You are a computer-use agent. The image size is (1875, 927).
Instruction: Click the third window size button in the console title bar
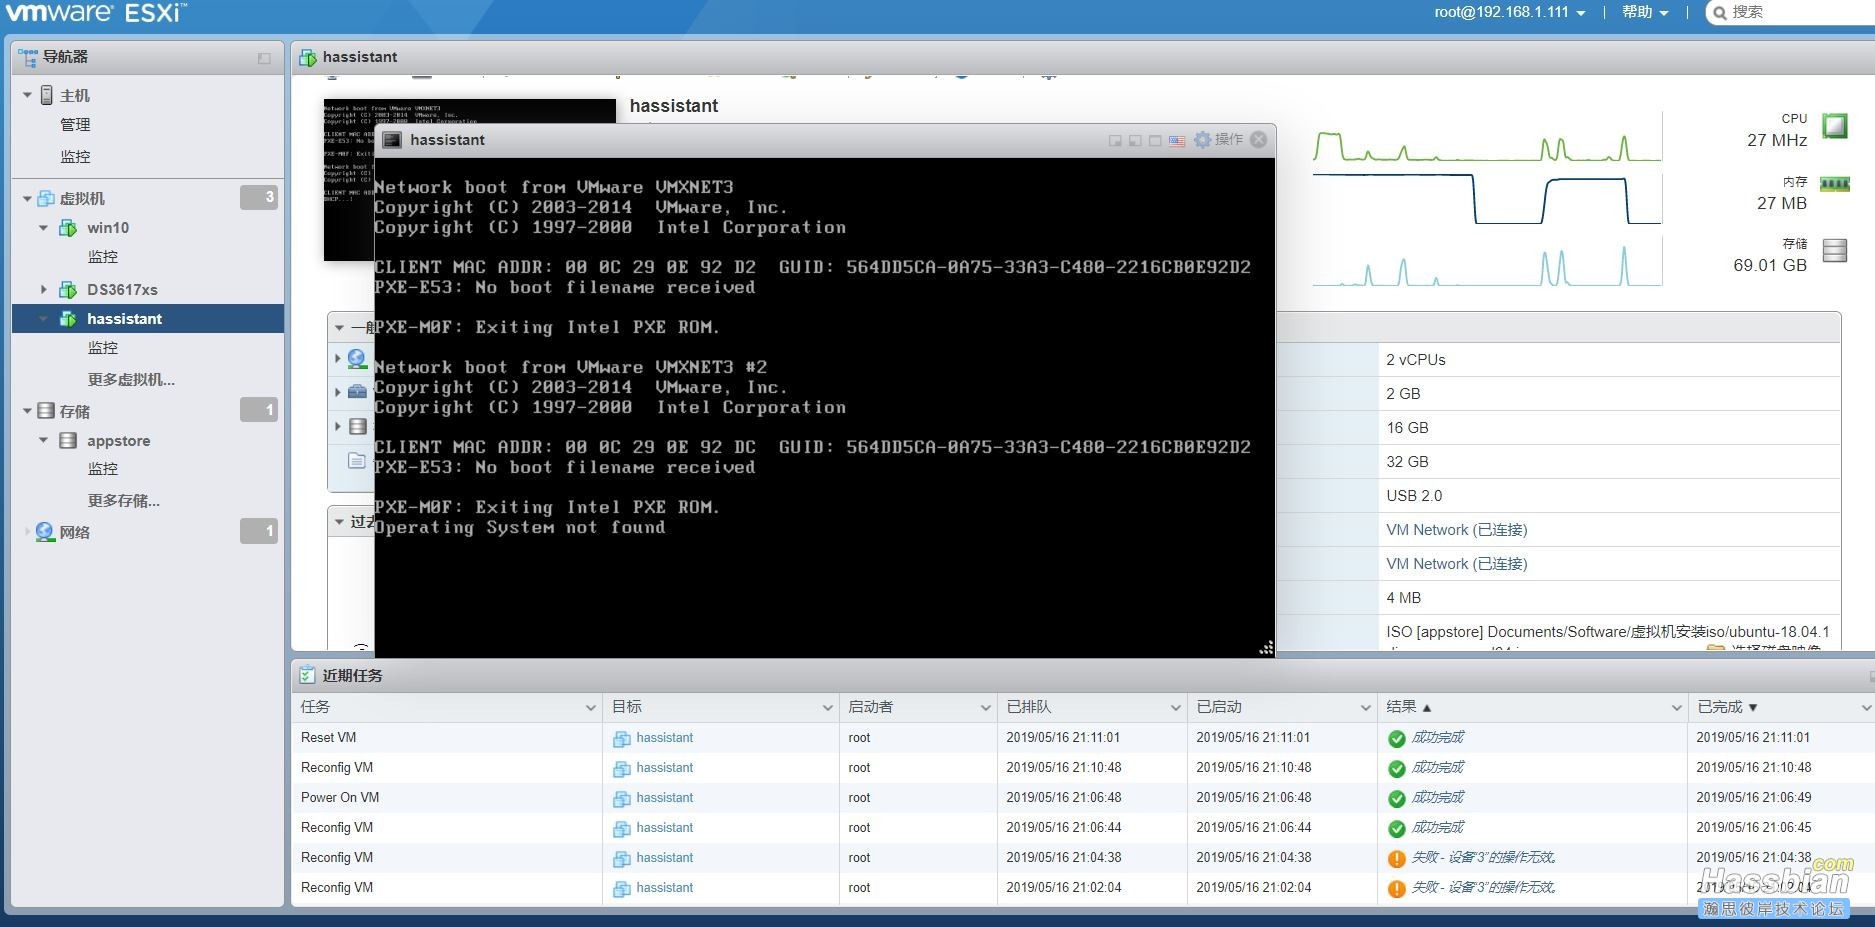click(x=1155, y=141)
